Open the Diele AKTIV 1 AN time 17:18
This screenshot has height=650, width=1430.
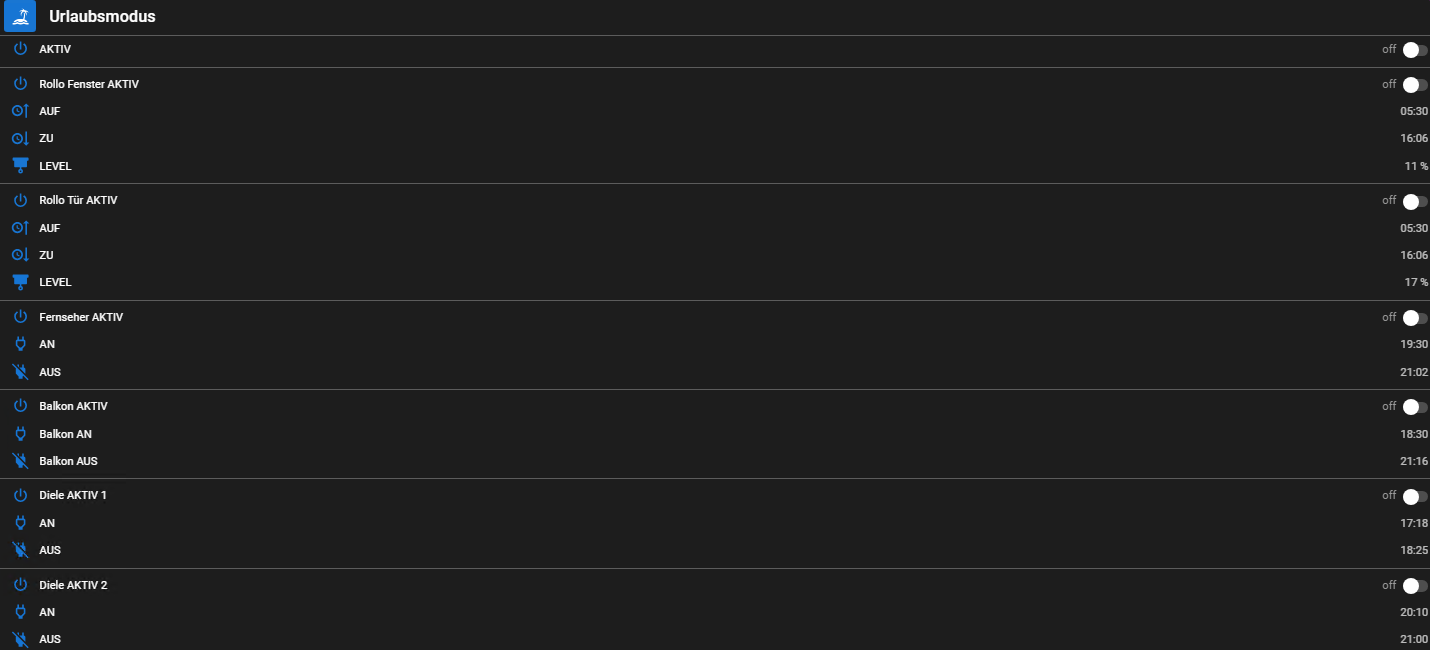point(1413,523)
